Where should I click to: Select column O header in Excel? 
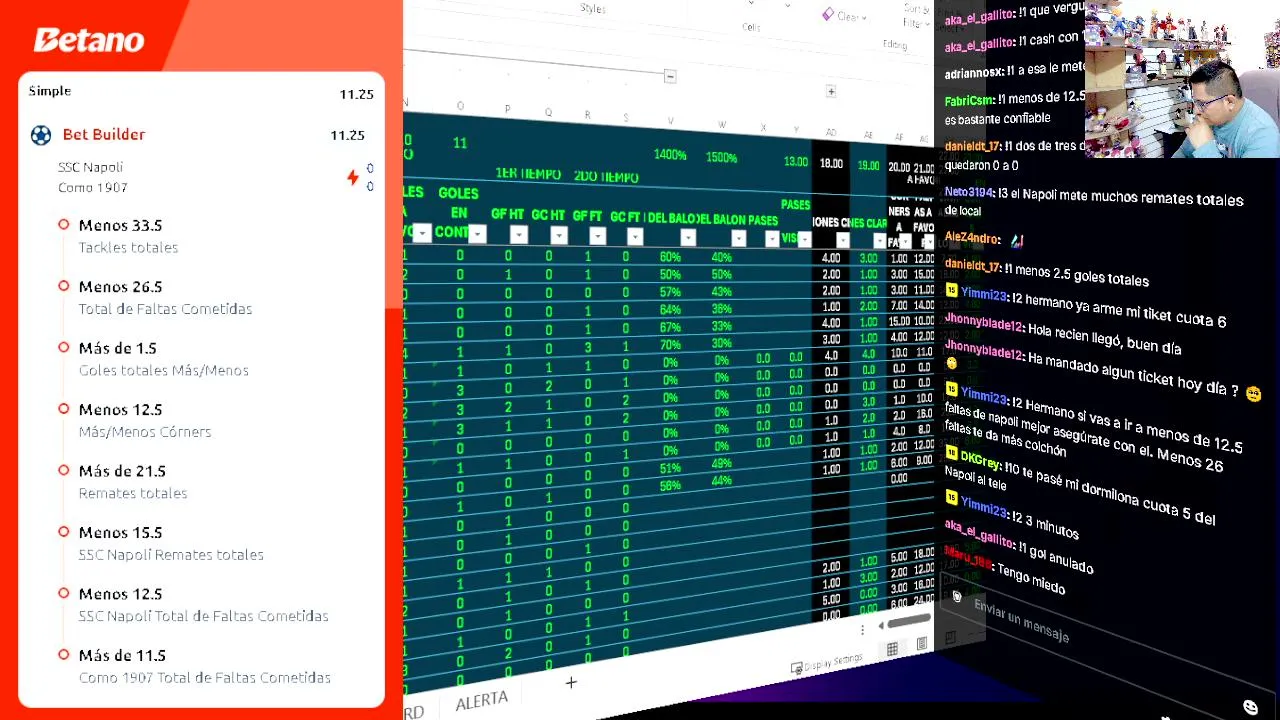coord(460,106)
